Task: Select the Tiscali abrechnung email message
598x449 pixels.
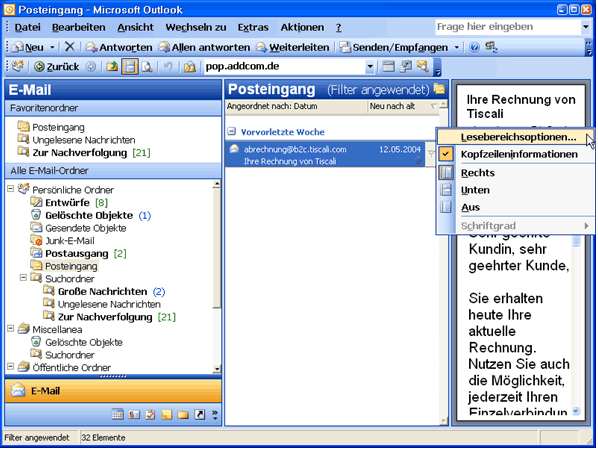Action: pos(325,155)
